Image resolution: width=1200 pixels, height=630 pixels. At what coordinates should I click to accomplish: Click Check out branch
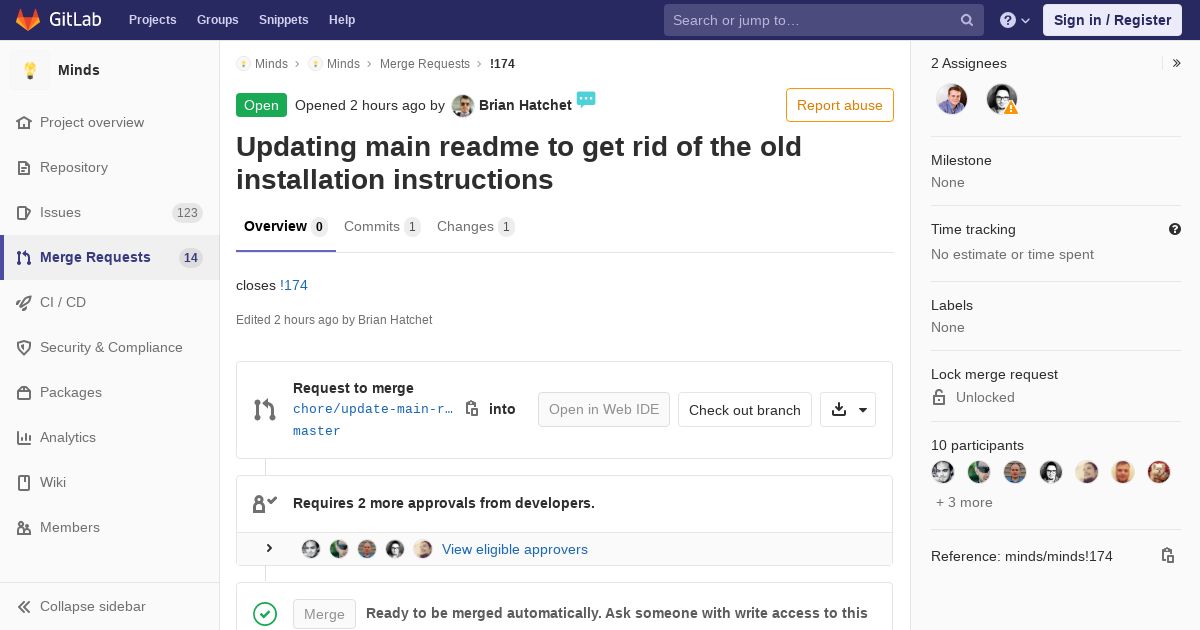(x=745, y=409)
